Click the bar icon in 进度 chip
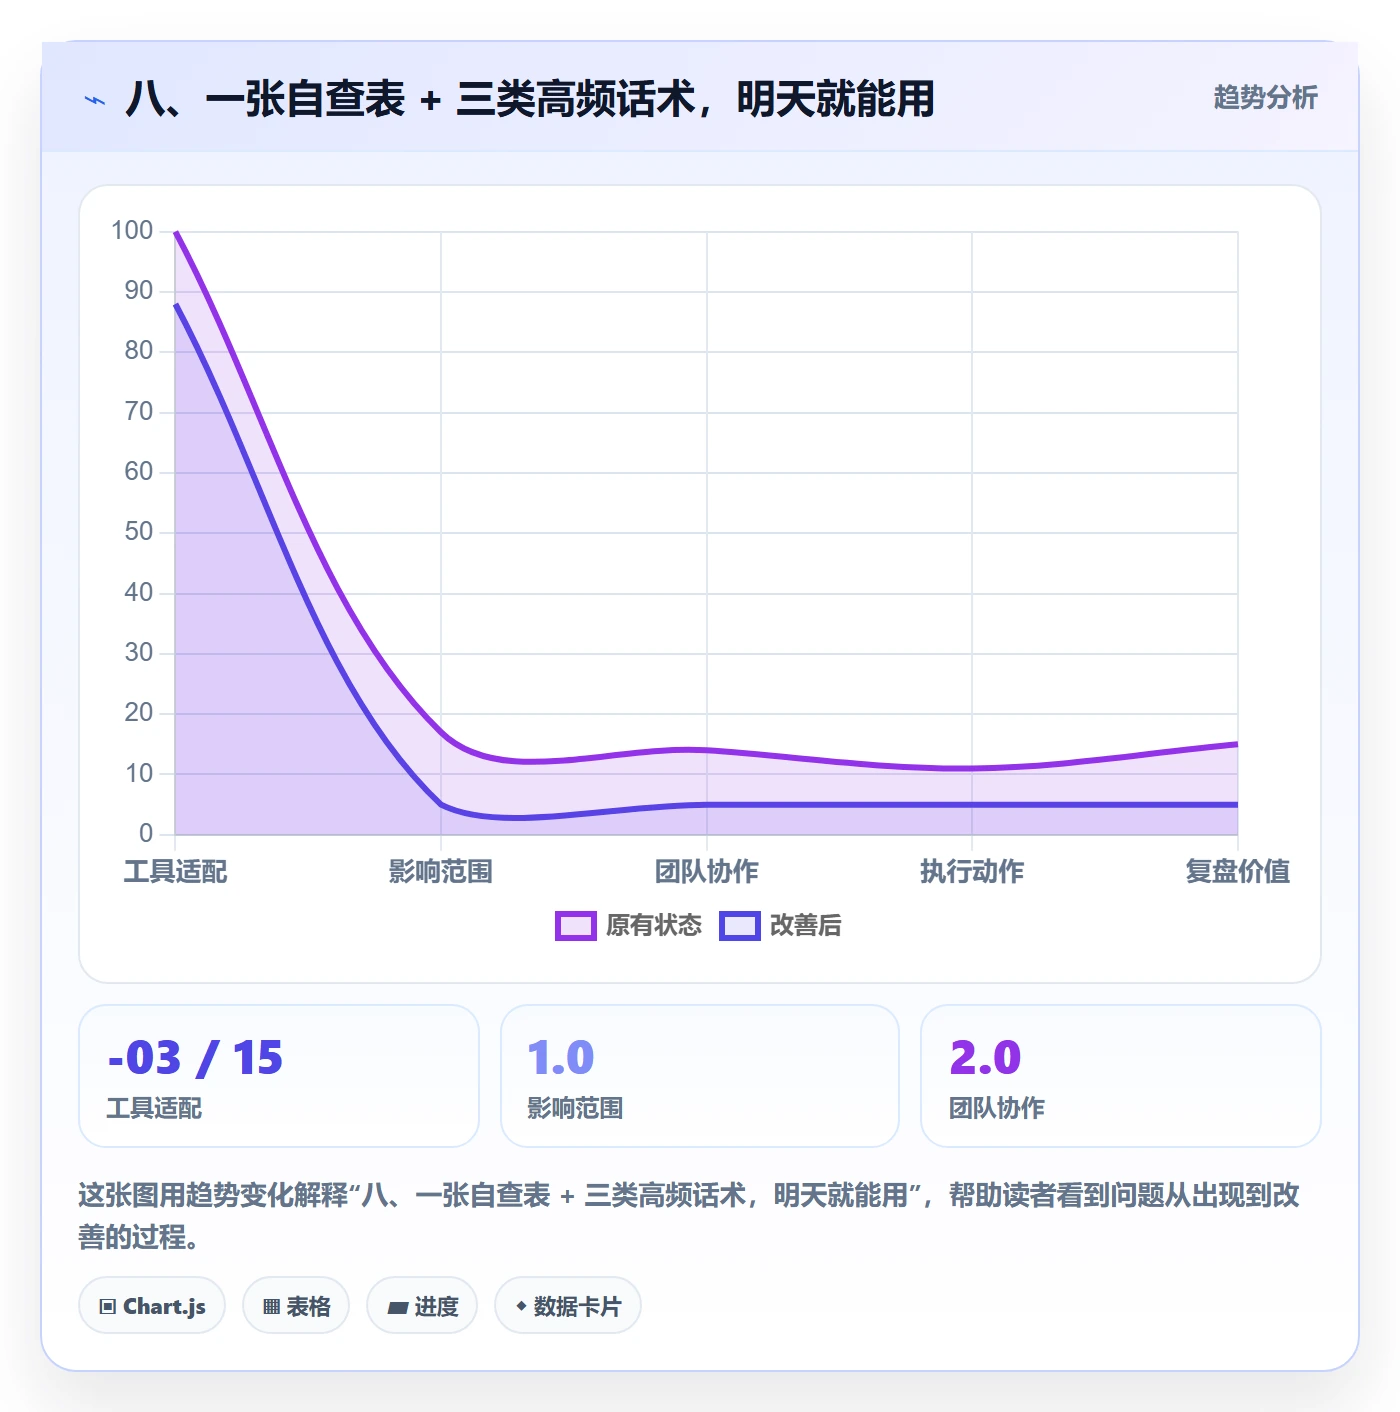The width and height of the screenshot is (1400, 1412). 398,1307
